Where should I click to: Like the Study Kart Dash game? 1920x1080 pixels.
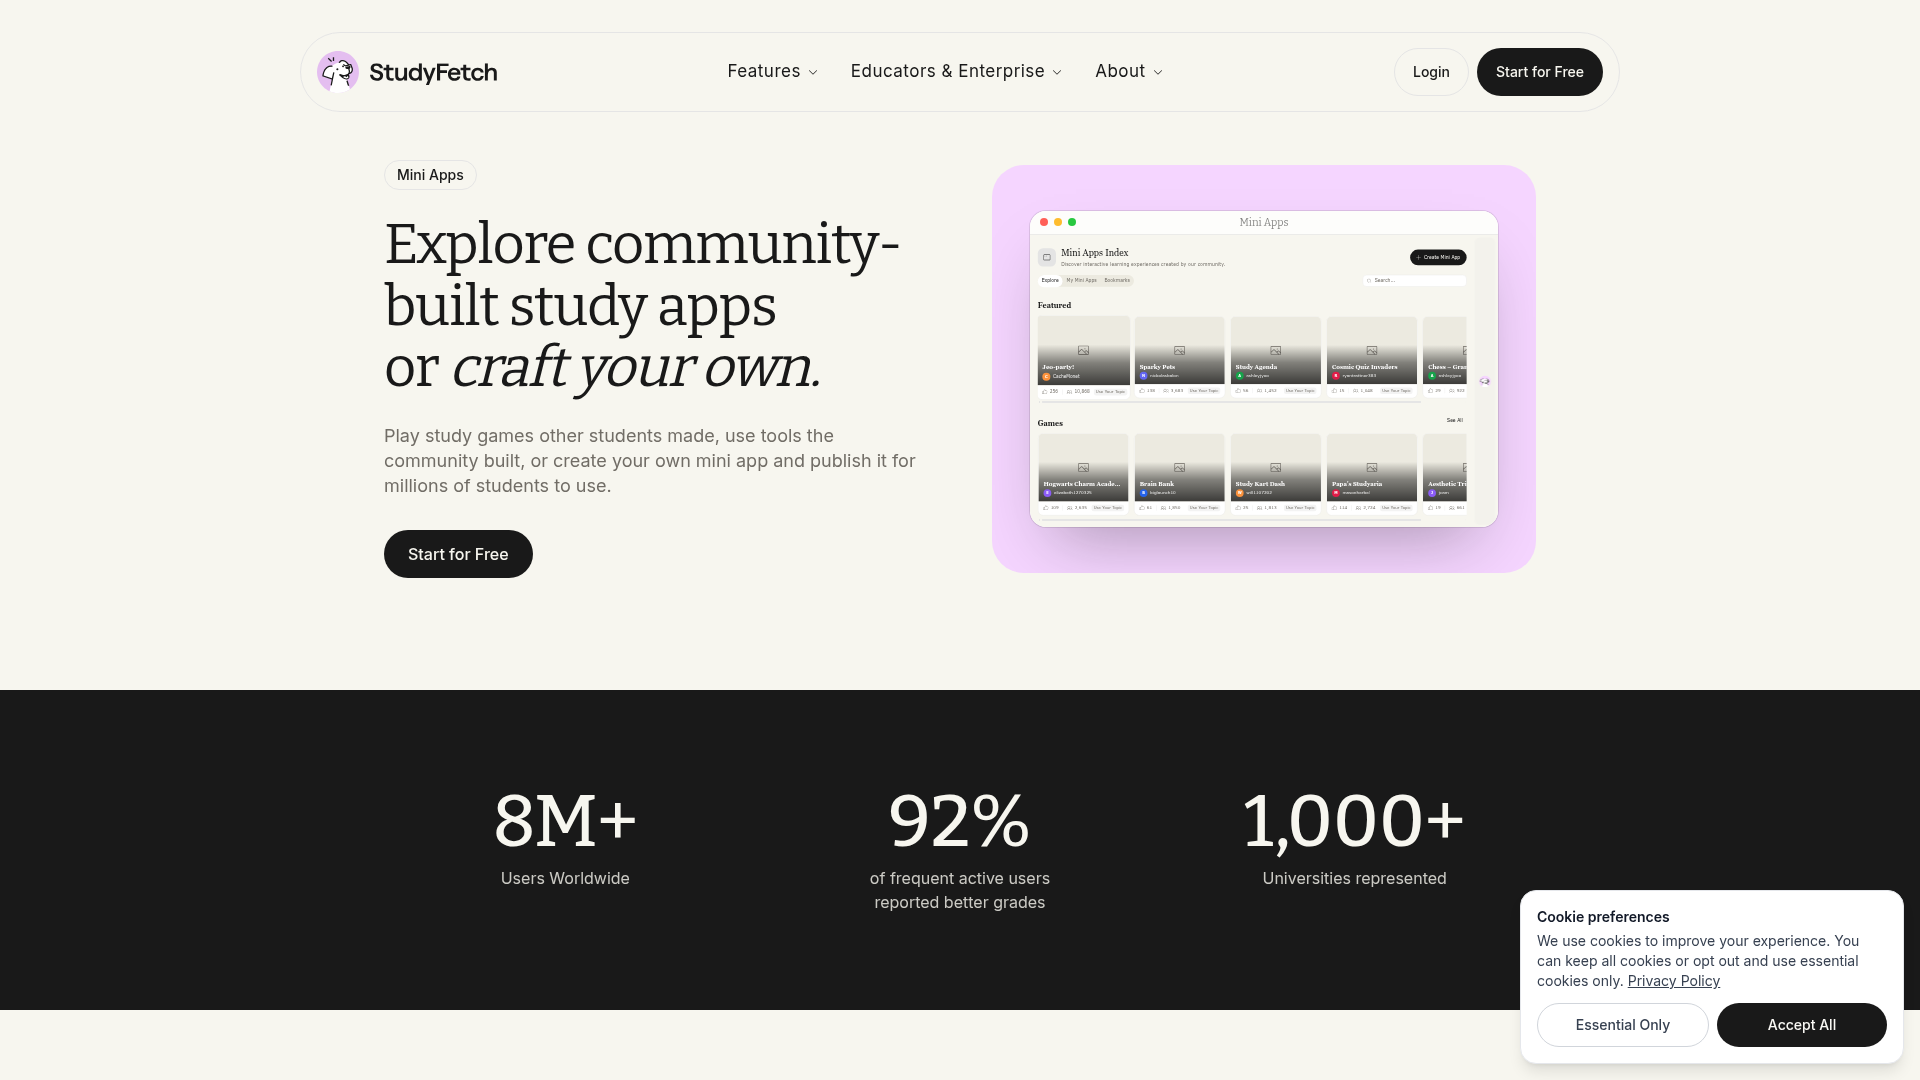click(1238, 508)
